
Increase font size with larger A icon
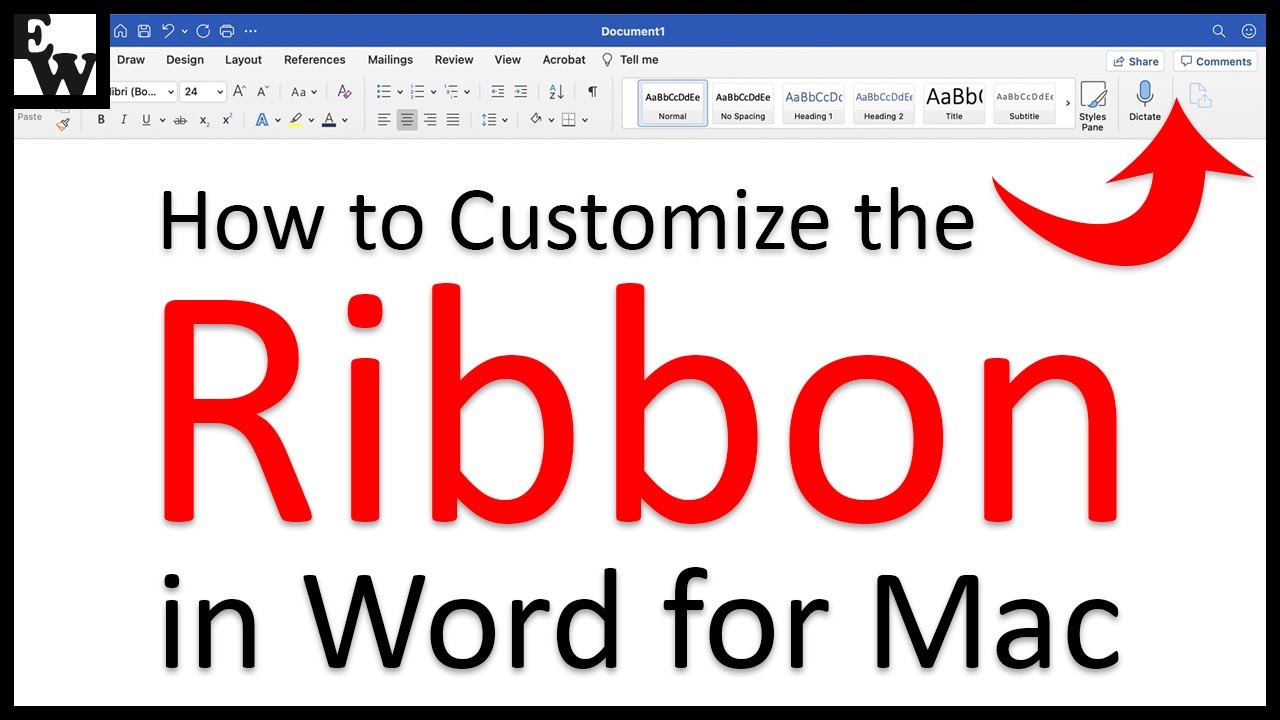[240, 91]
